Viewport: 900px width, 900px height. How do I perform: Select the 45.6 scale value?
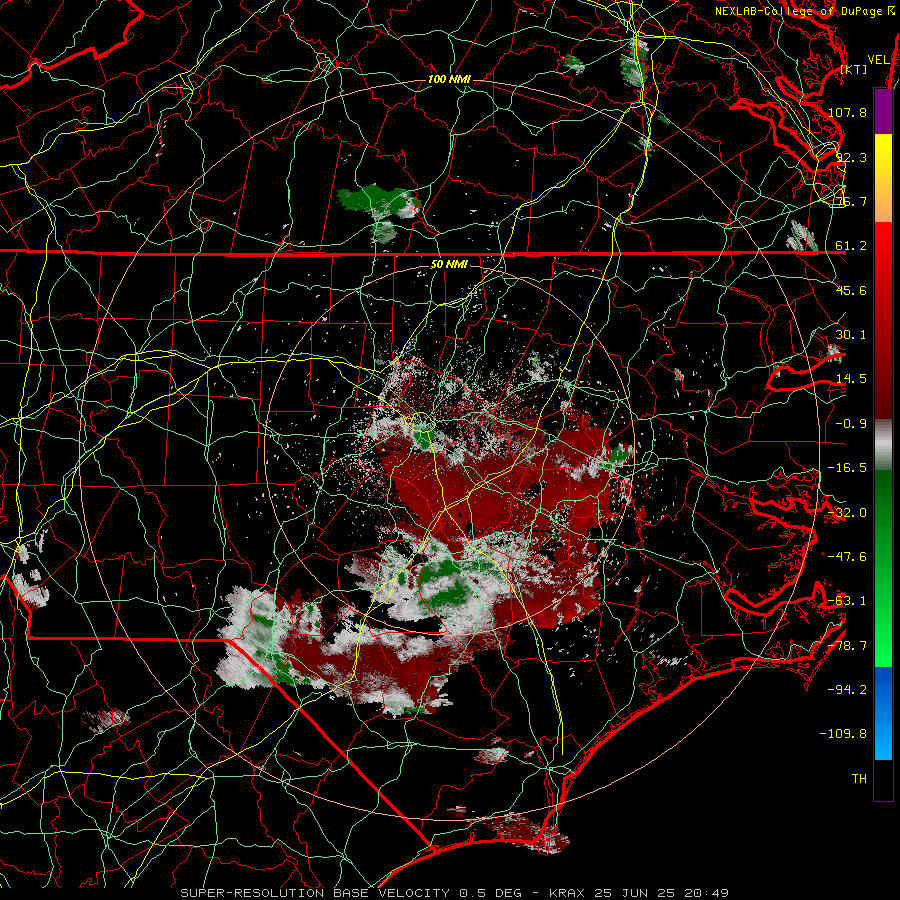tap(851, 290)
